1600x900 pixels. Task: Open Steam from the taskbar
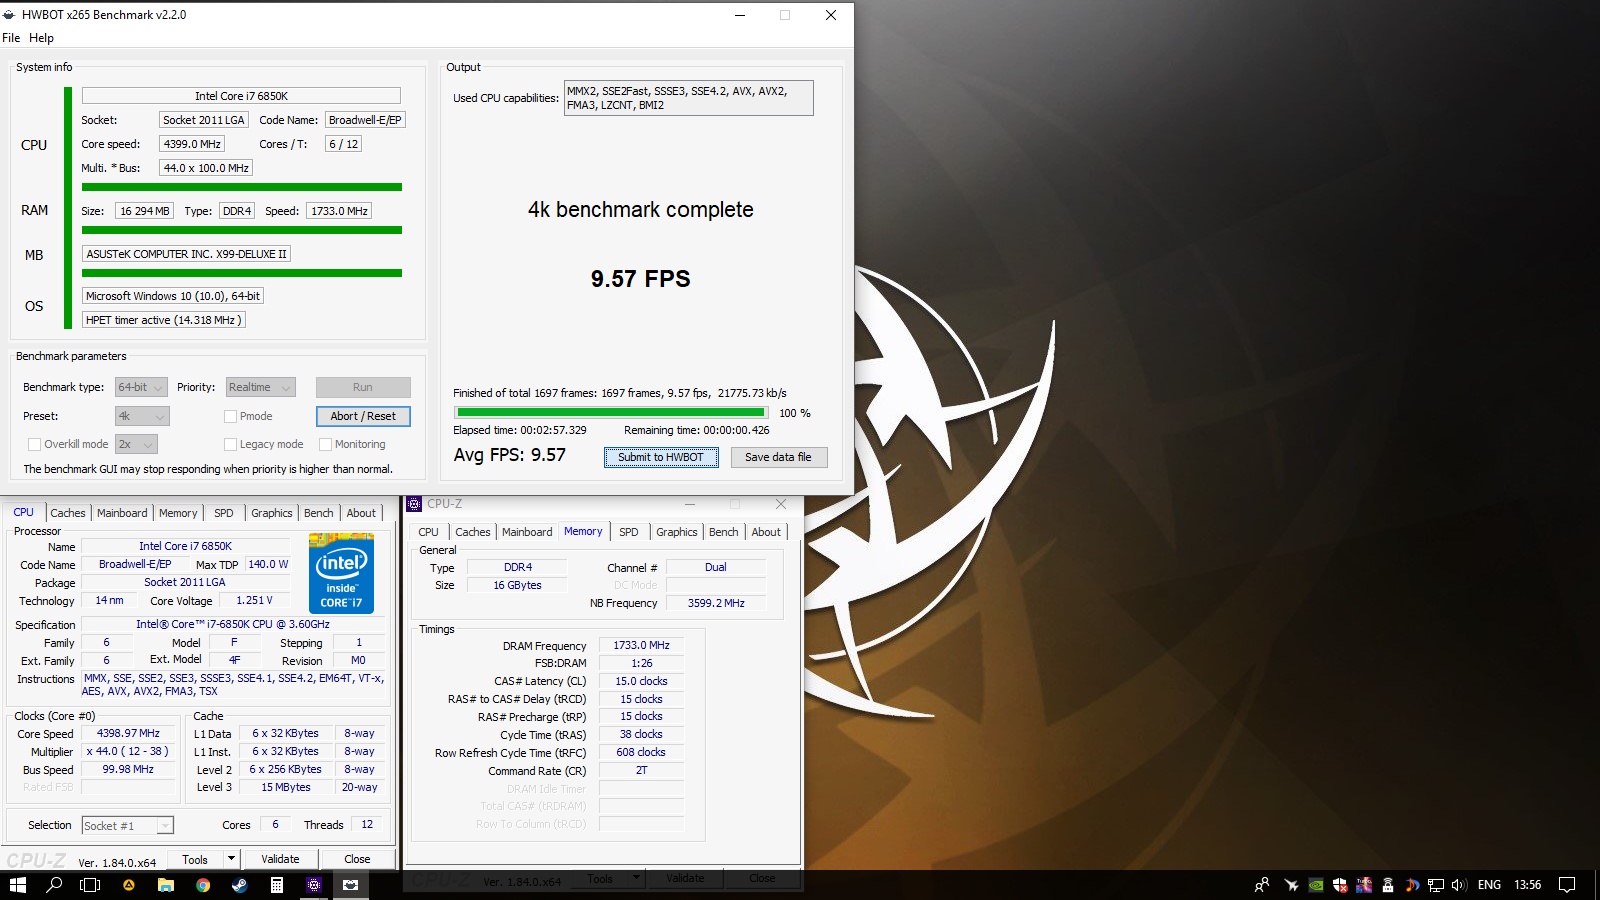240,885
